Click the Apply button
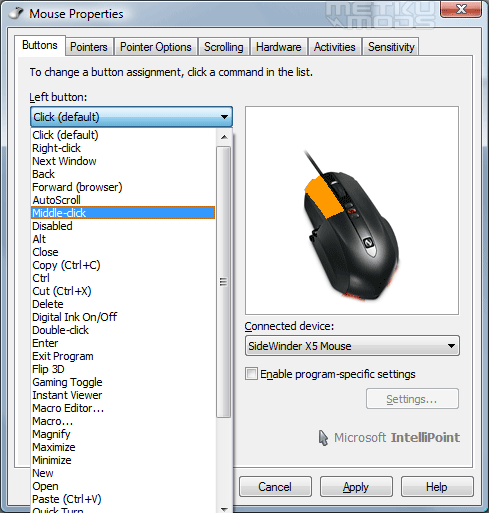This screenshot has height=513, width=489. [356, 487]
